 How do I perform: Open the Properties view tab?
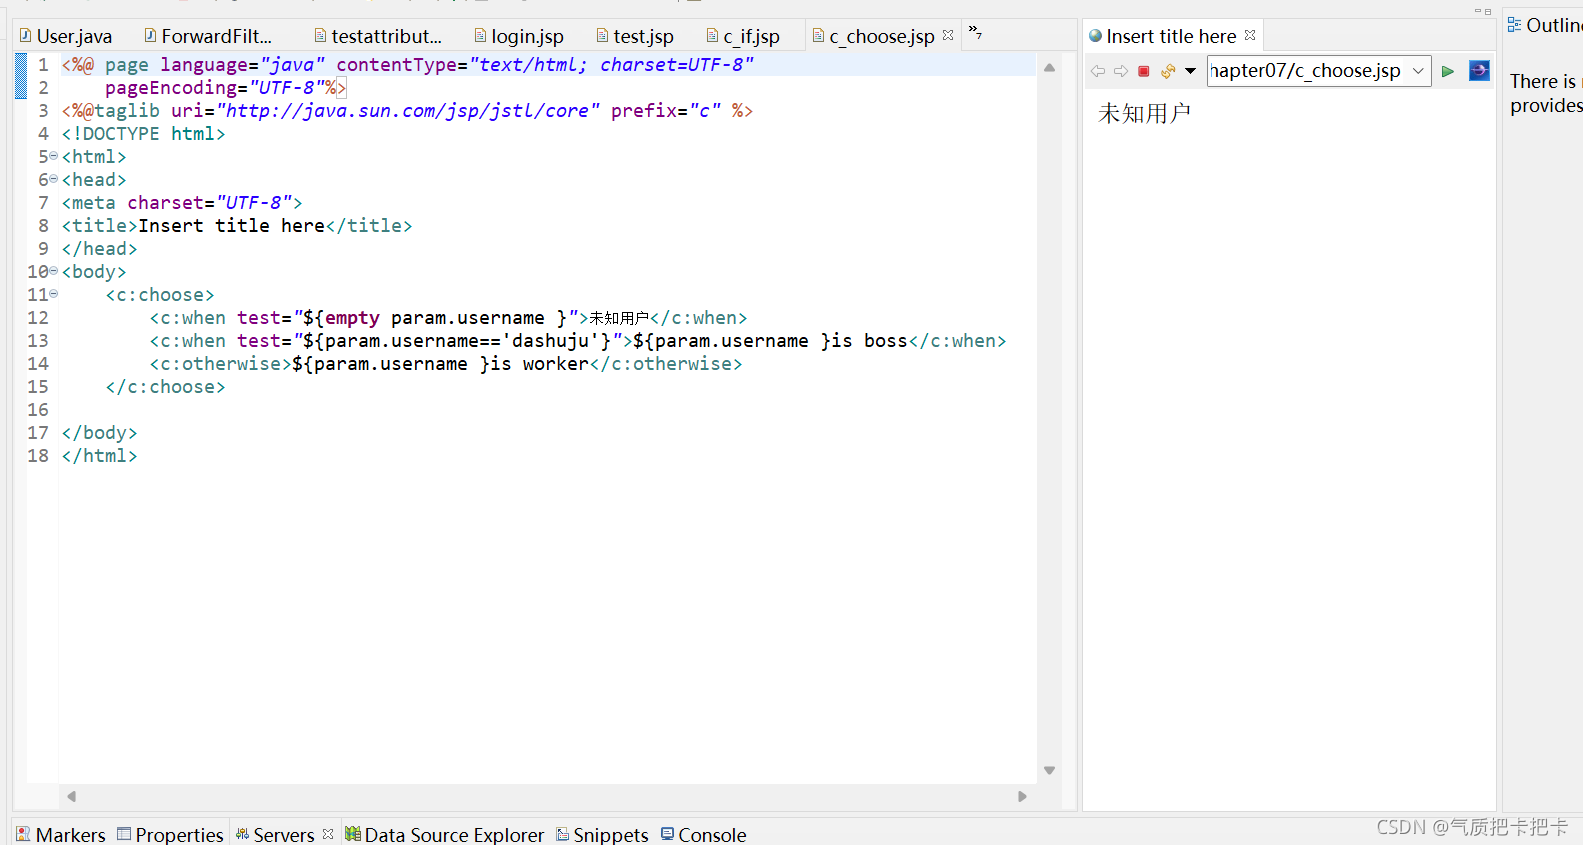[170, 834]
